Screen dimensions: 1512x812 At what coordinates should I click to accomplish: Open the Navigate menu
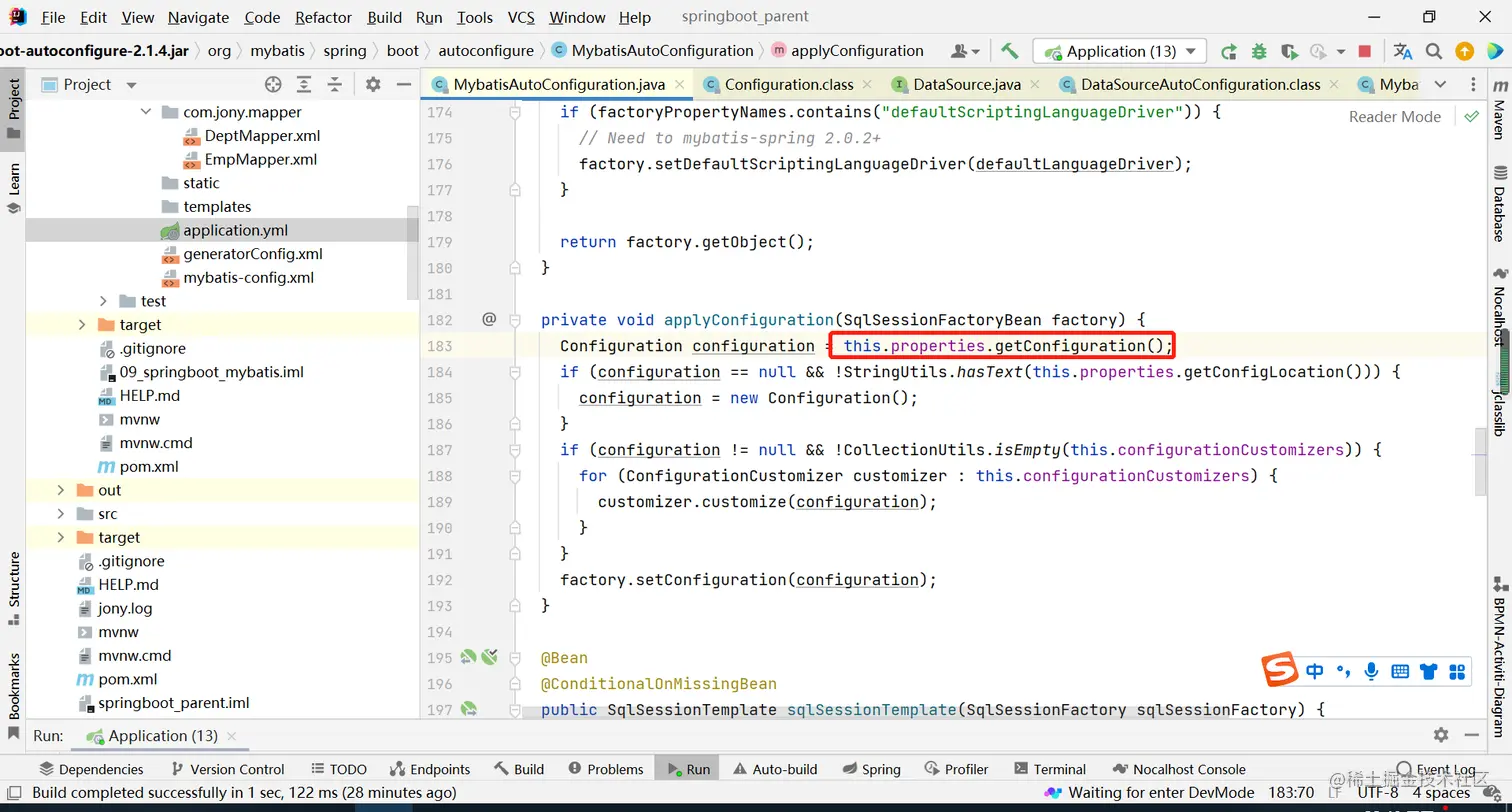[x=198, y=17]
